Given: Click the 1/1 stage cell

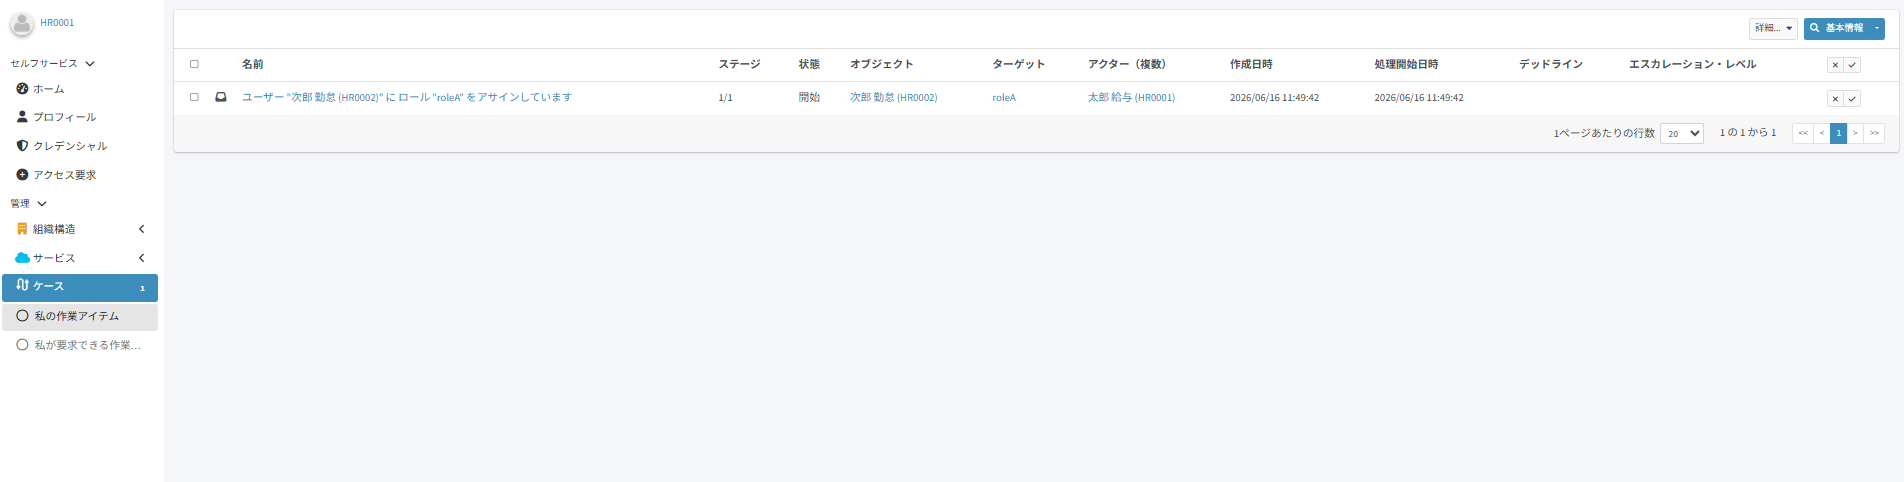Looking at the screenshot, I should click(725, 98).
